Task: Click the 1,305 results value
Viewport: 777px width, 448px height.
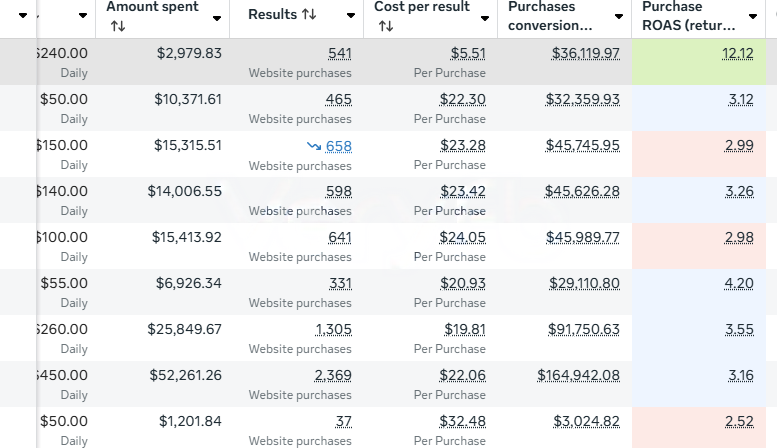Action: [333, 329]
